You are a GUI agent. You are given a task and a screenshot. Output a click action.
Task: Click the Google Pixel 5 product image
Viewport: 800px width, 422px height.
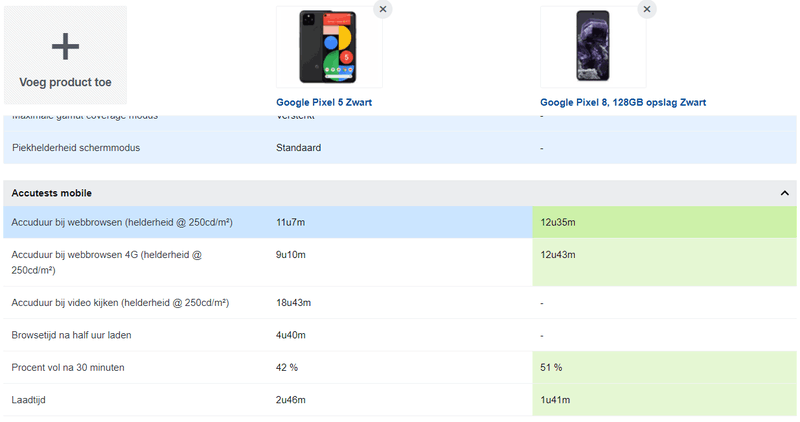pyautogui.click(x=329, y=47)
